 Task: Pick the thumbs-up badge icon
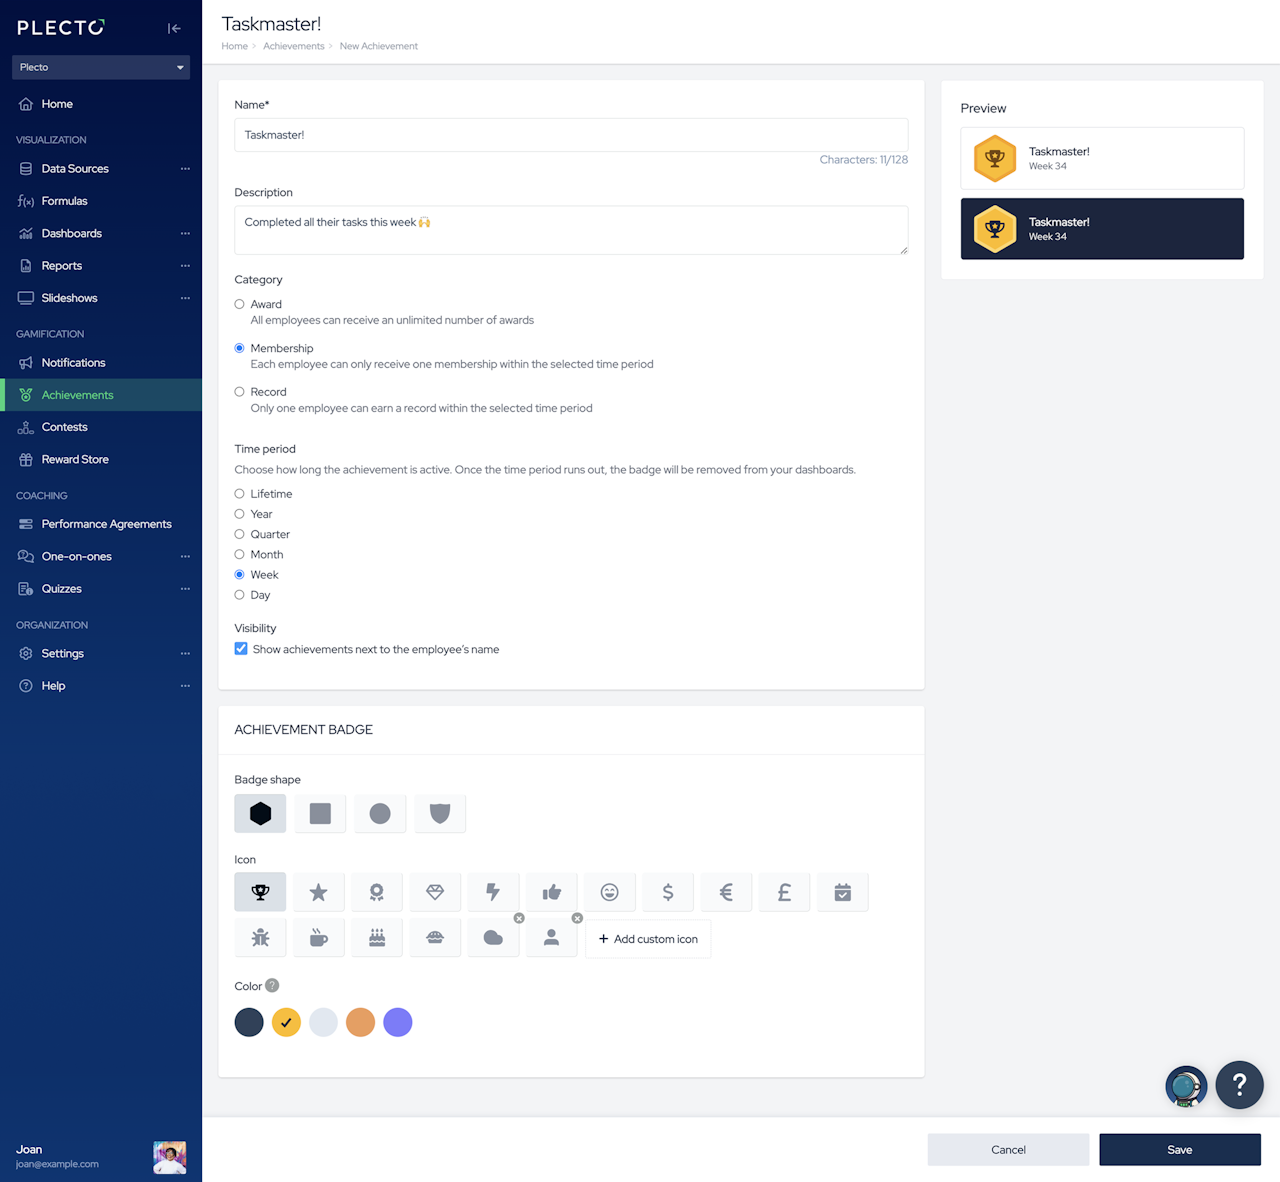click(x=551, y=892)
